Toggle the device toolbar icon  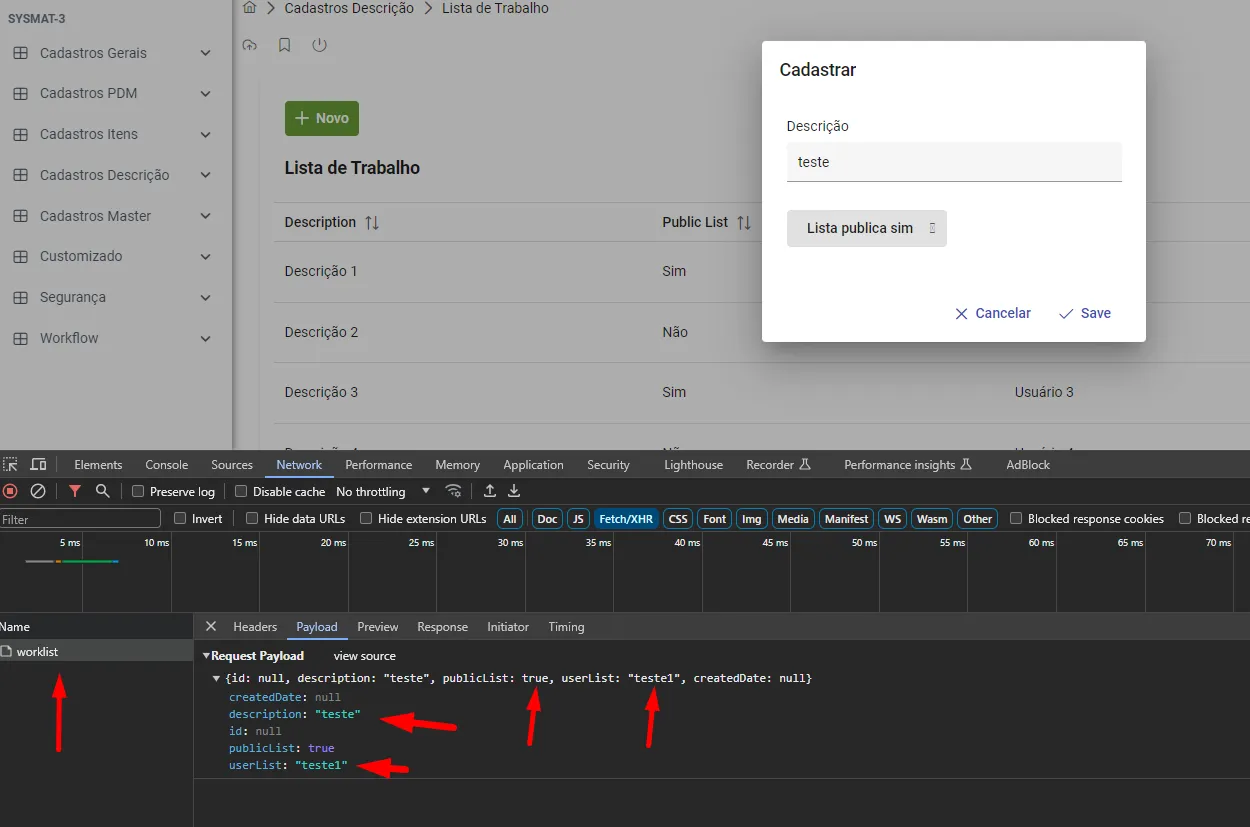[38, 465]
